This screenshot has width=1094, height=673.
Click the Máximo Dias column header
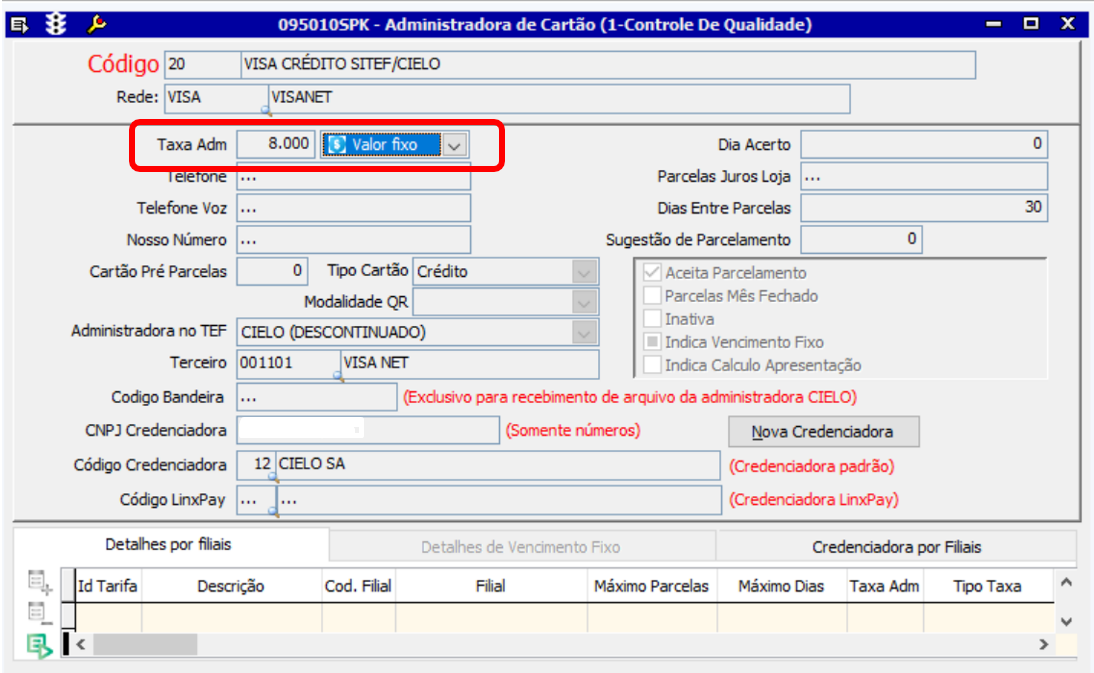pyautogui.click(x=781, y=587)
